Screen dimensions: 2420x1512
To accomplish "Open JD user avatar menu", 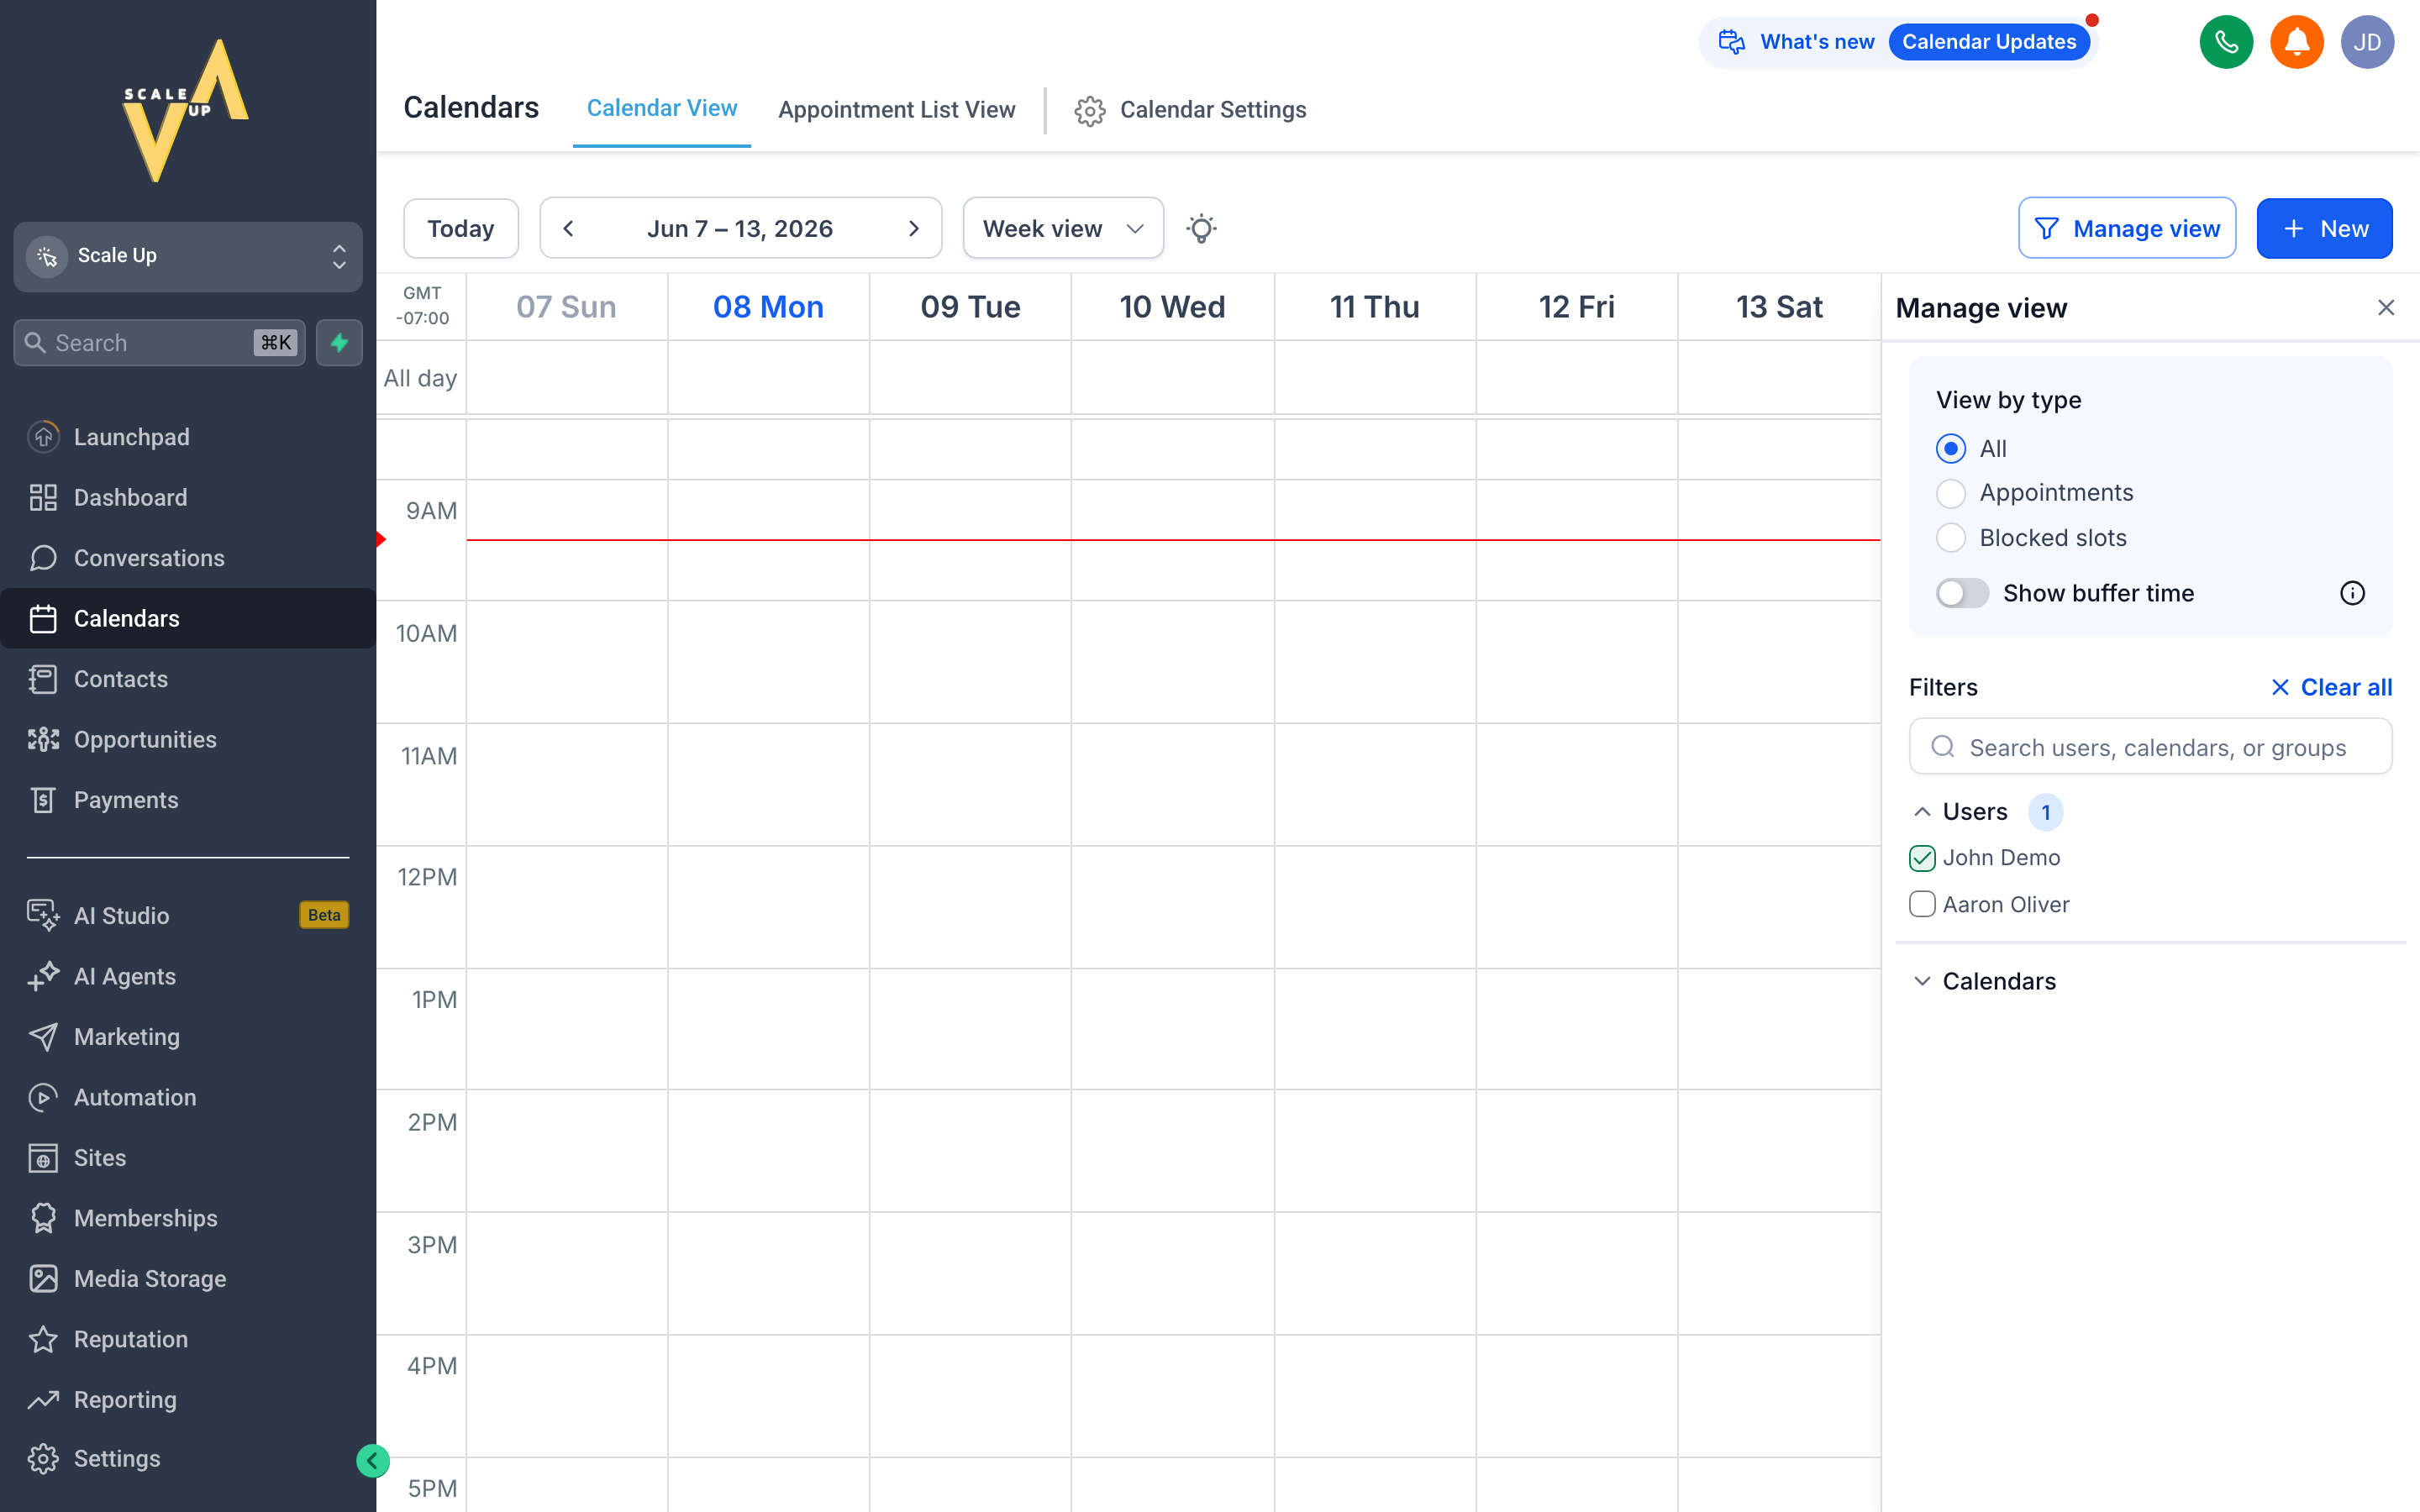I will point(2366,42).
